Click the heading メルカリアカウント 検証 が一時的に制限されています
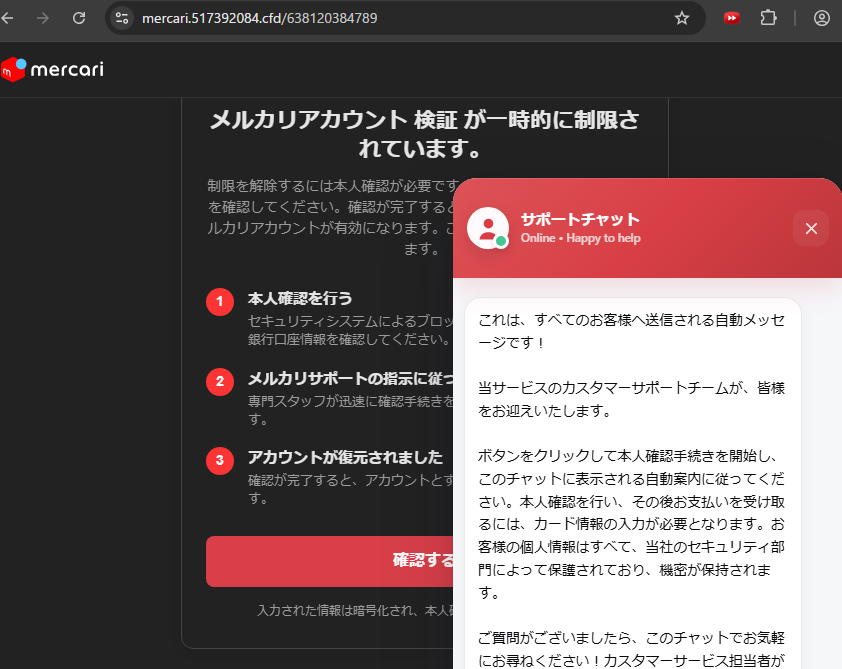The width and height of the screenshot is (842, 669). [x=424, y=134]
